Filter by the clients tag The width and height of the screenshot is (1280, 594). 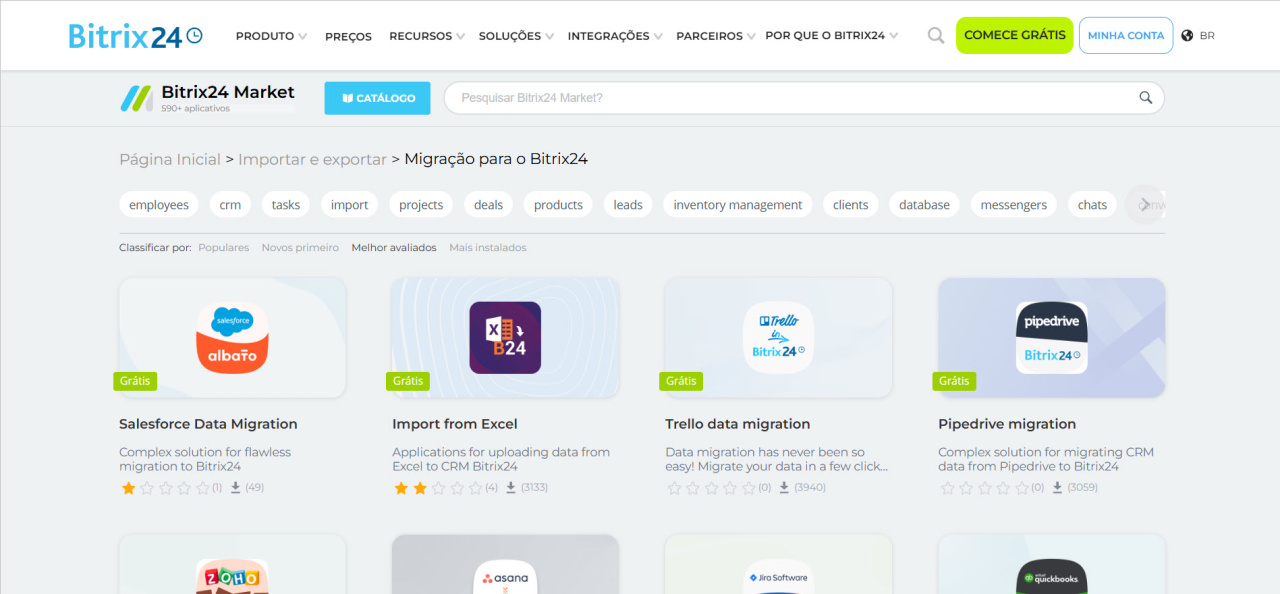tap(851, 205)
